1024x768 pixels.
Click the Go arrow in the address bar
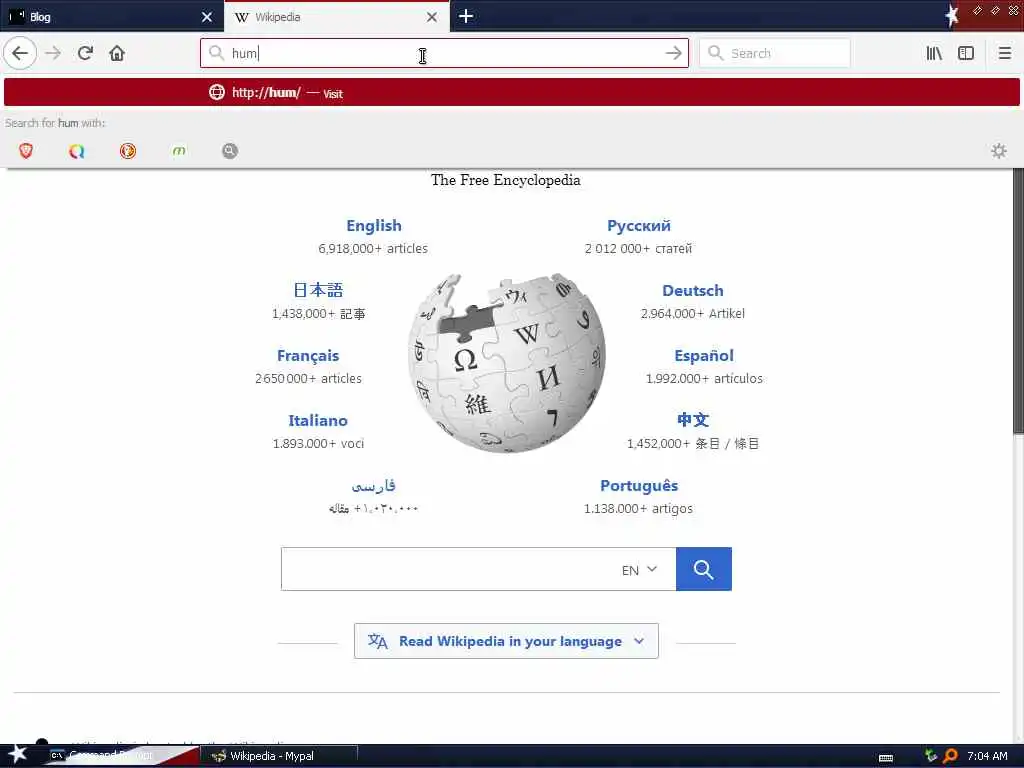[673, 53]
